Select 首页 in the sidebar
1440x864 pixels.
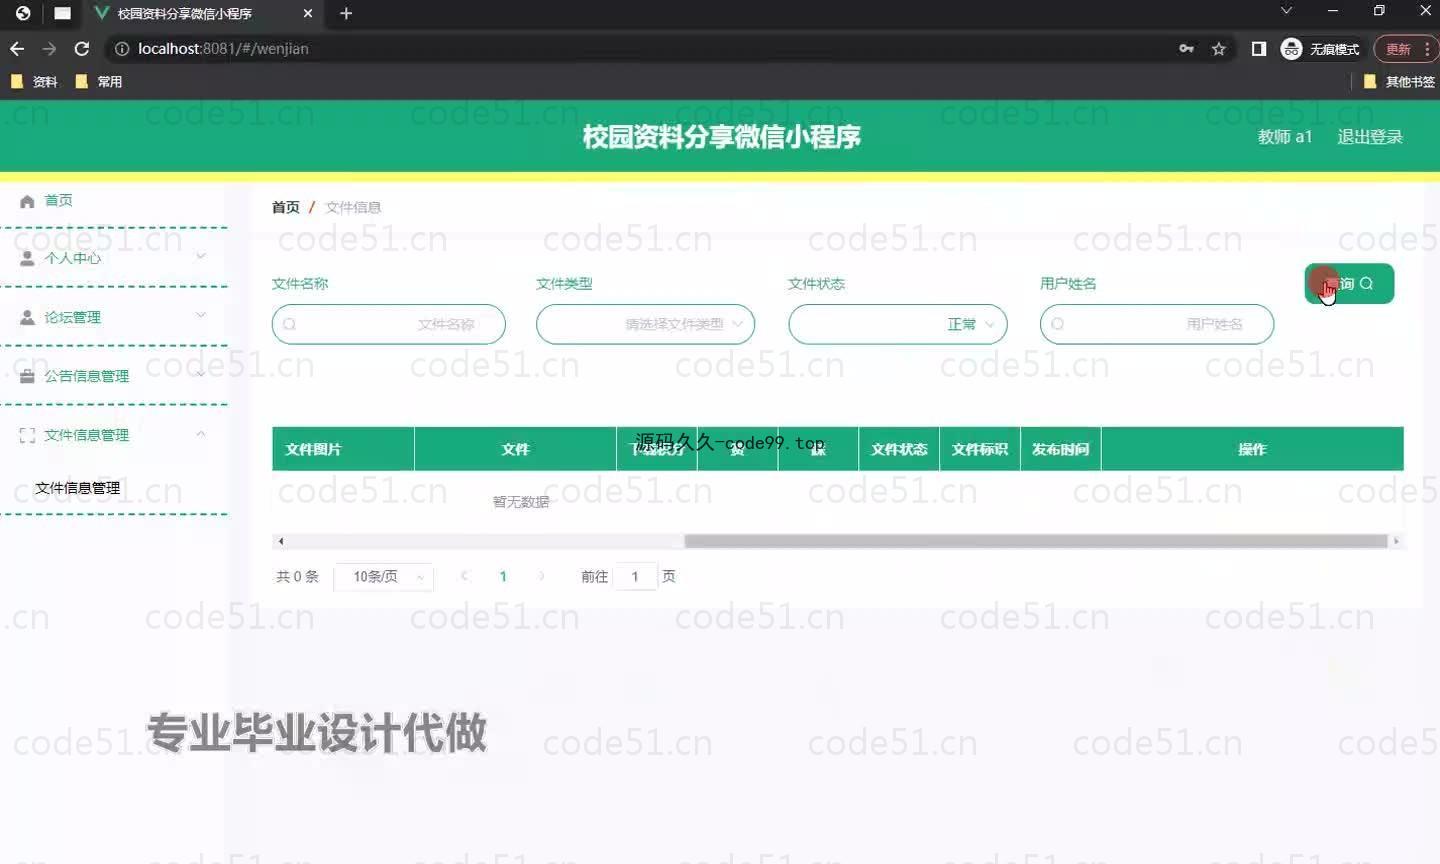pyautogui.click(x=58, y=200)
